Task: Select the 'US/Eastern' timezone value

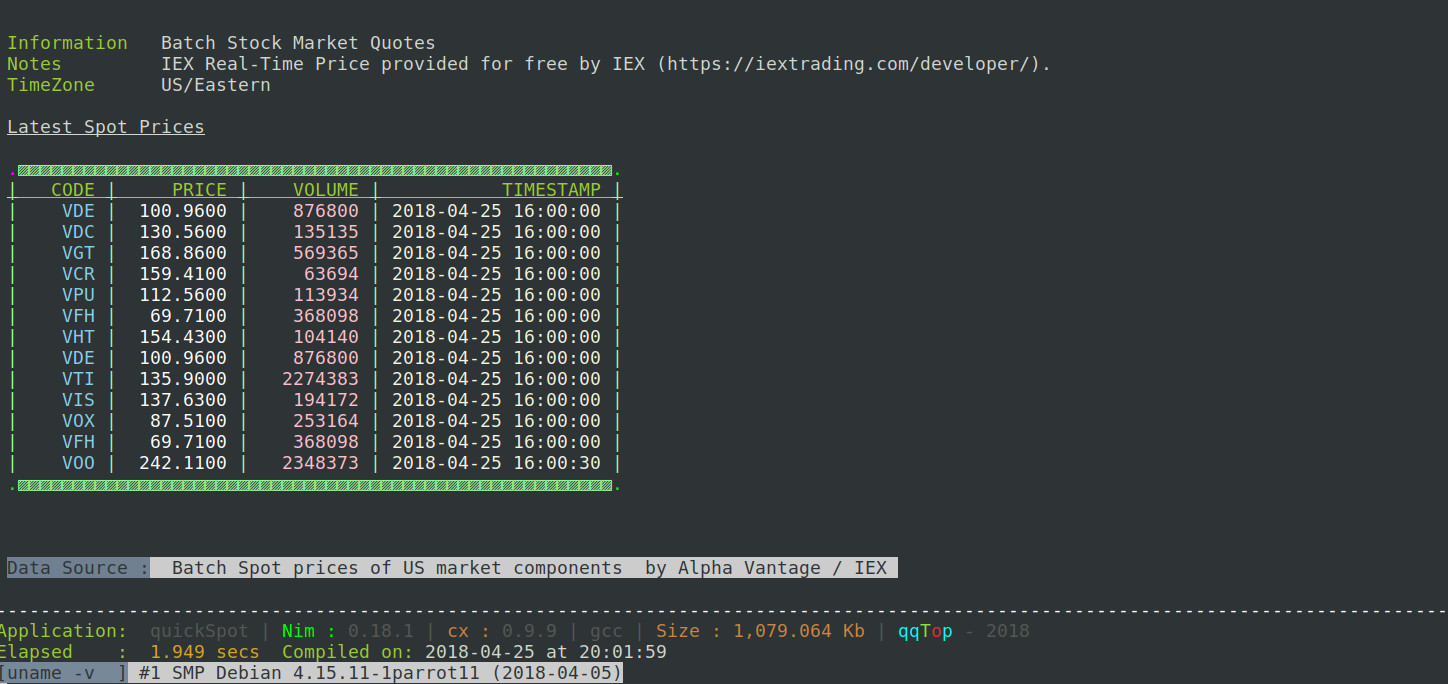Action: coord(216,85)
